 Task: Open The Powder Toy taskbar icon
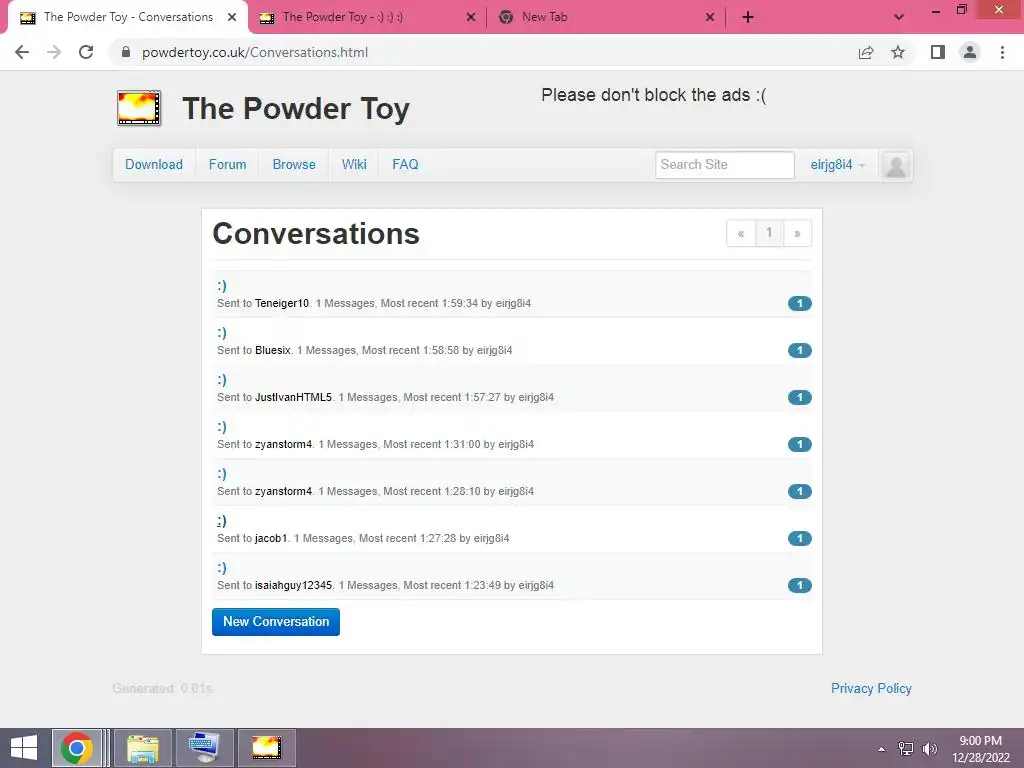point(266,748)
